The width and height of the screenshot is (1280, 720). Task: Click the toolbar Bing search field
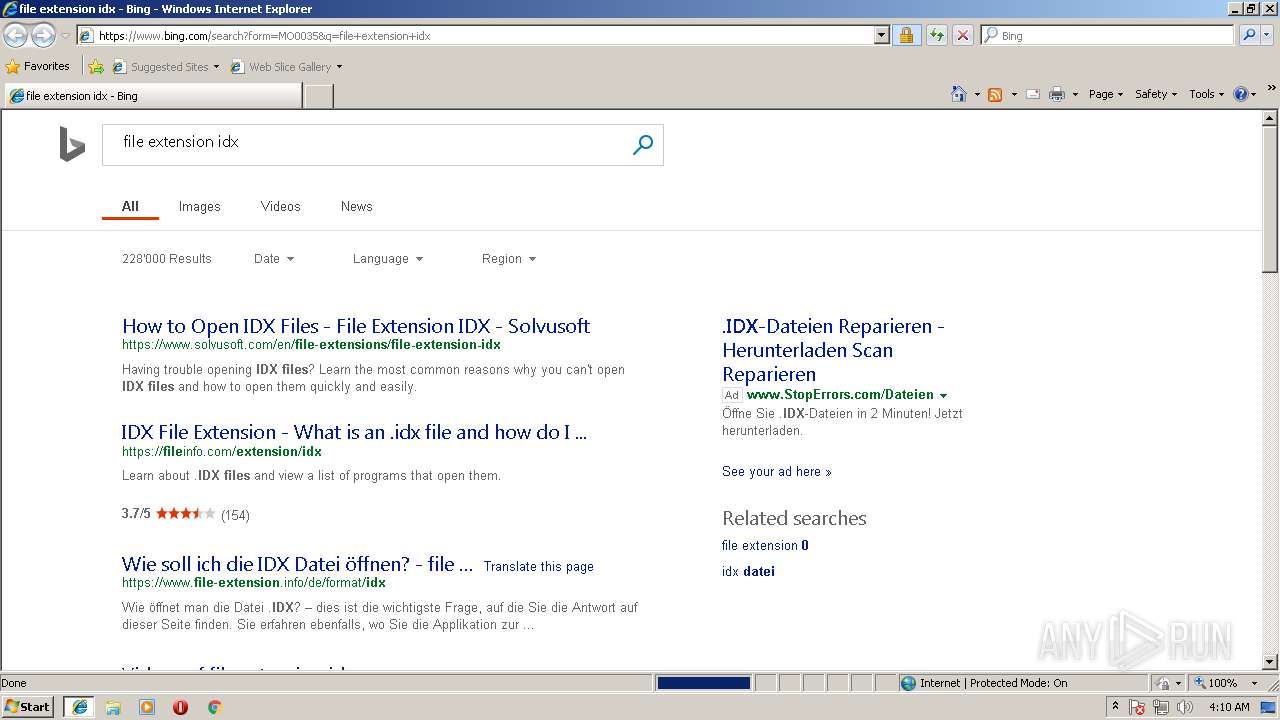(1108, 35)
